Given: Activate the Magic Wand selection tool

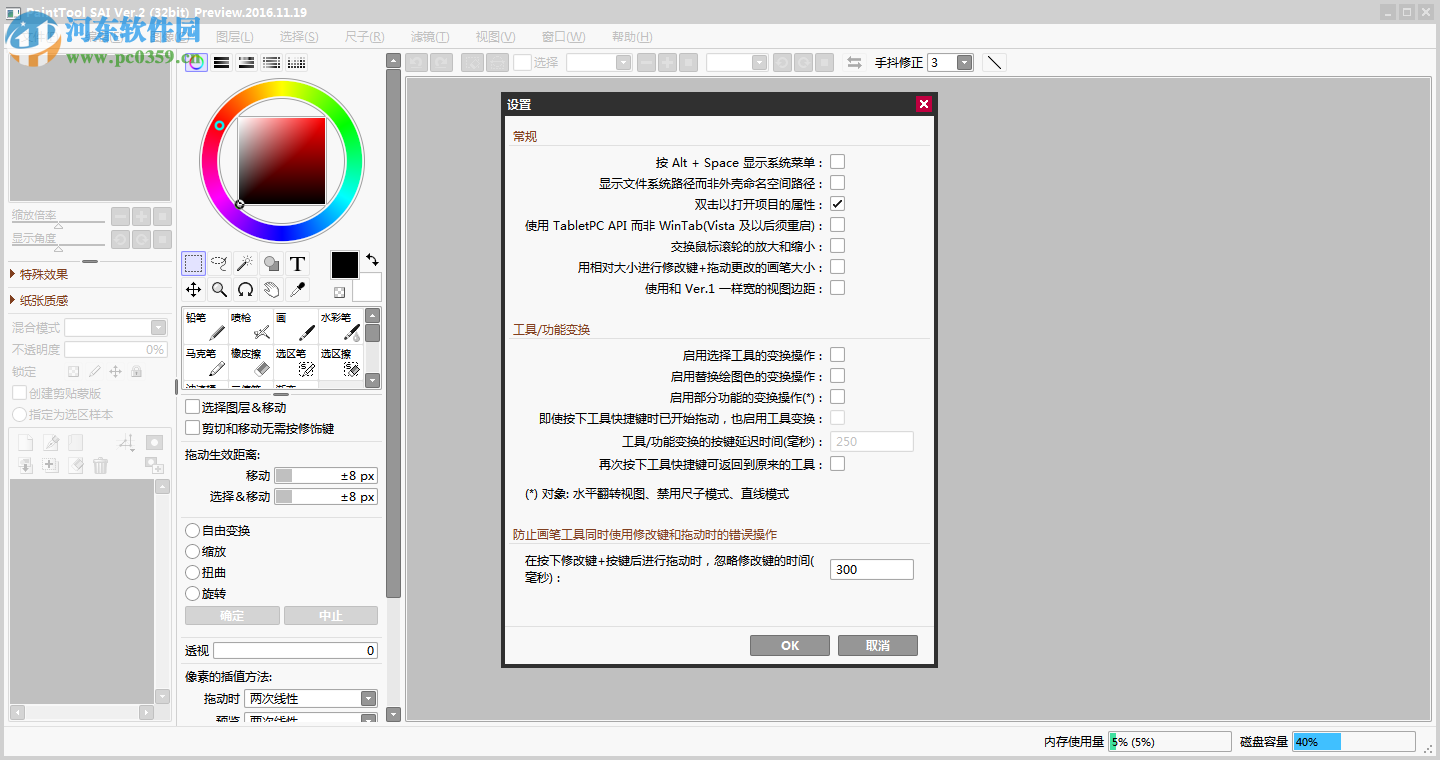Looking at the screenshot, I should [245, 262].
